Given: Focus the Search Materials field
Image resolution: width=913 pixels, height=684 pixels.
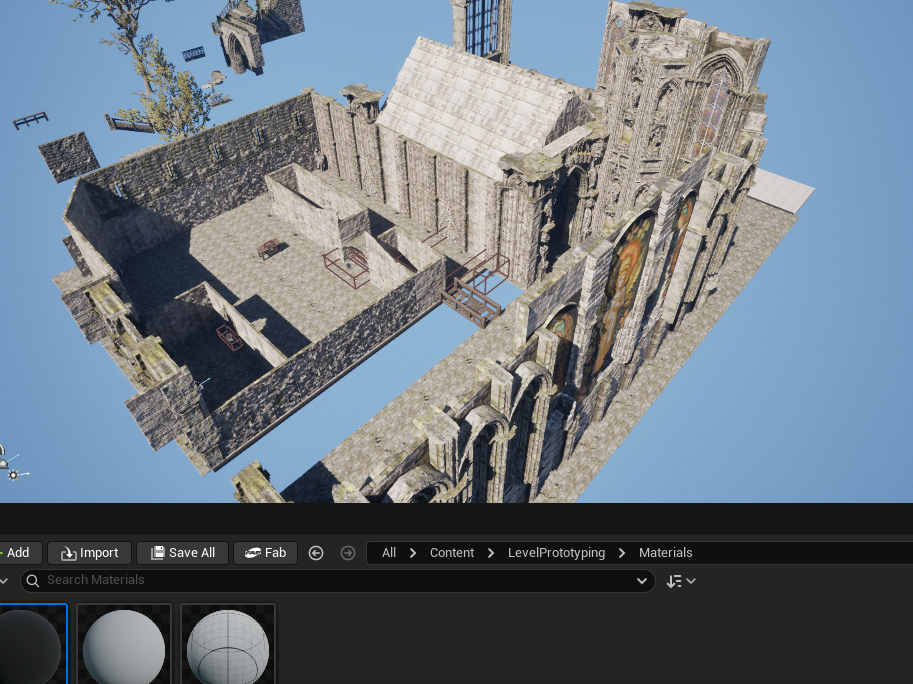Looking at the screenshot, I should point(330,580).
